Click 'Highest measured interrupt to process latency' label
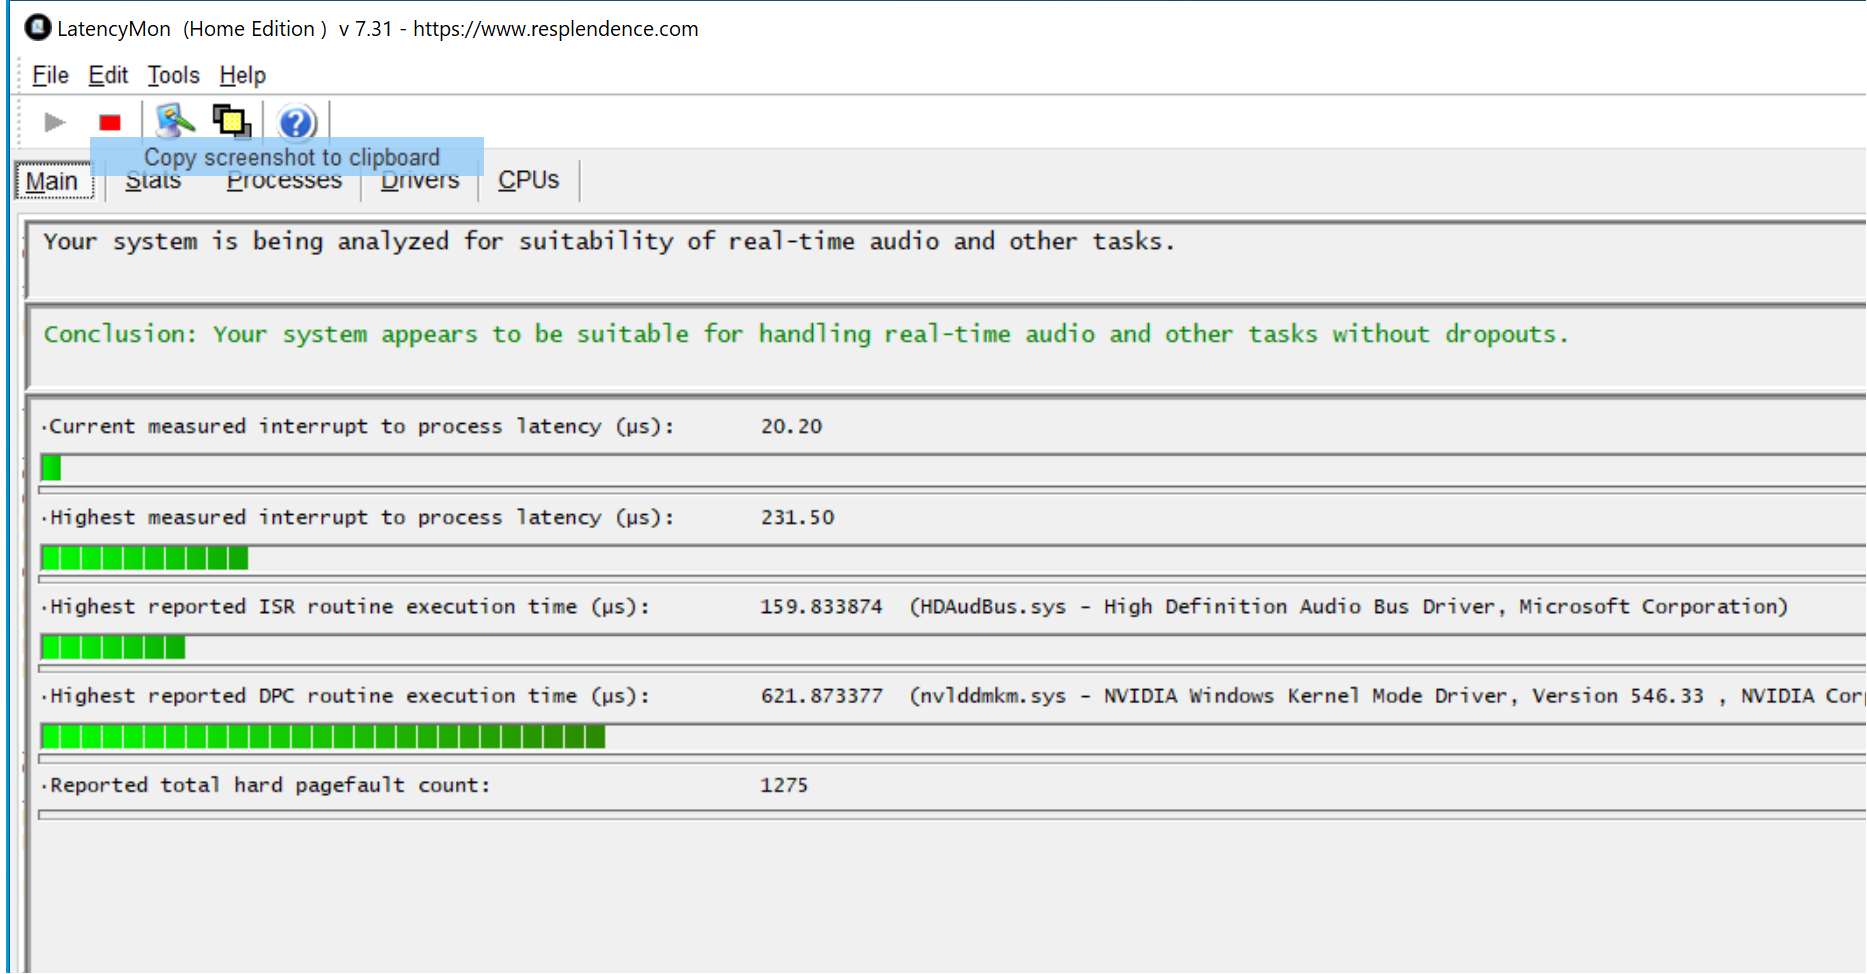This screenshot has height=974, width=1867. click(x=361, y=517)
